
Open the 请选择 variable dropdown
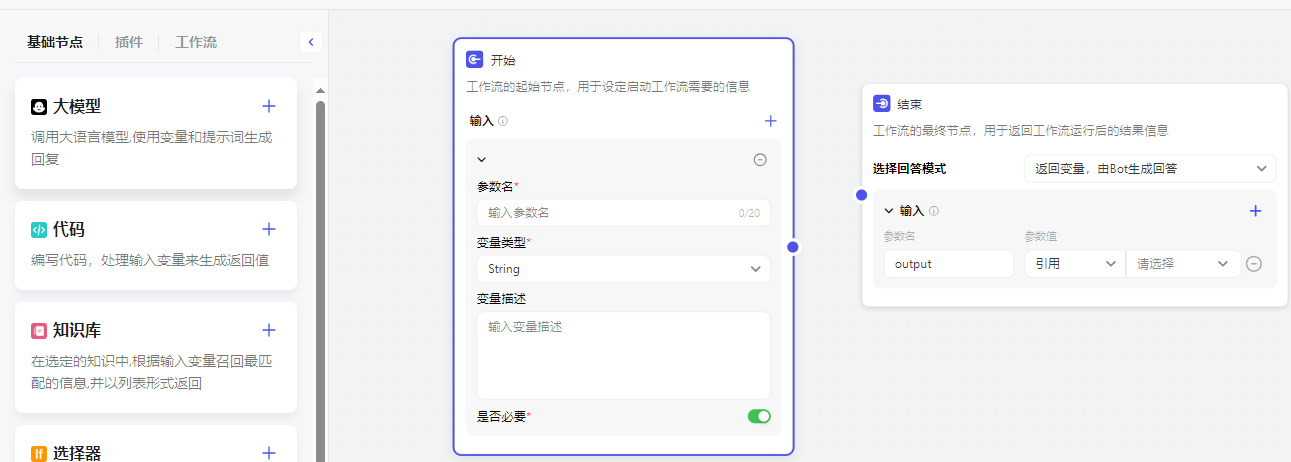pyautogui.click(x=1182, y=264)
